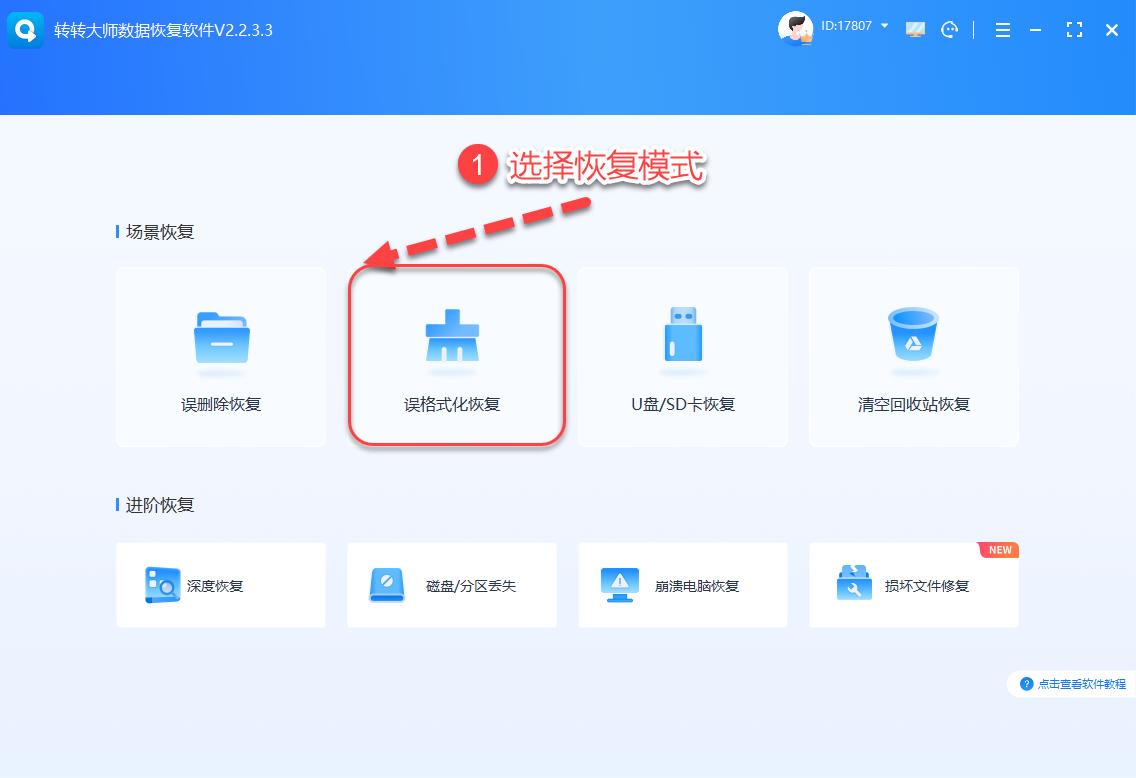Image resolution: width=1136 pixels, height=778 pixels.
Task: Click the user avatar in the title bar
Action: pyautogui.click(x=795, y=28)
